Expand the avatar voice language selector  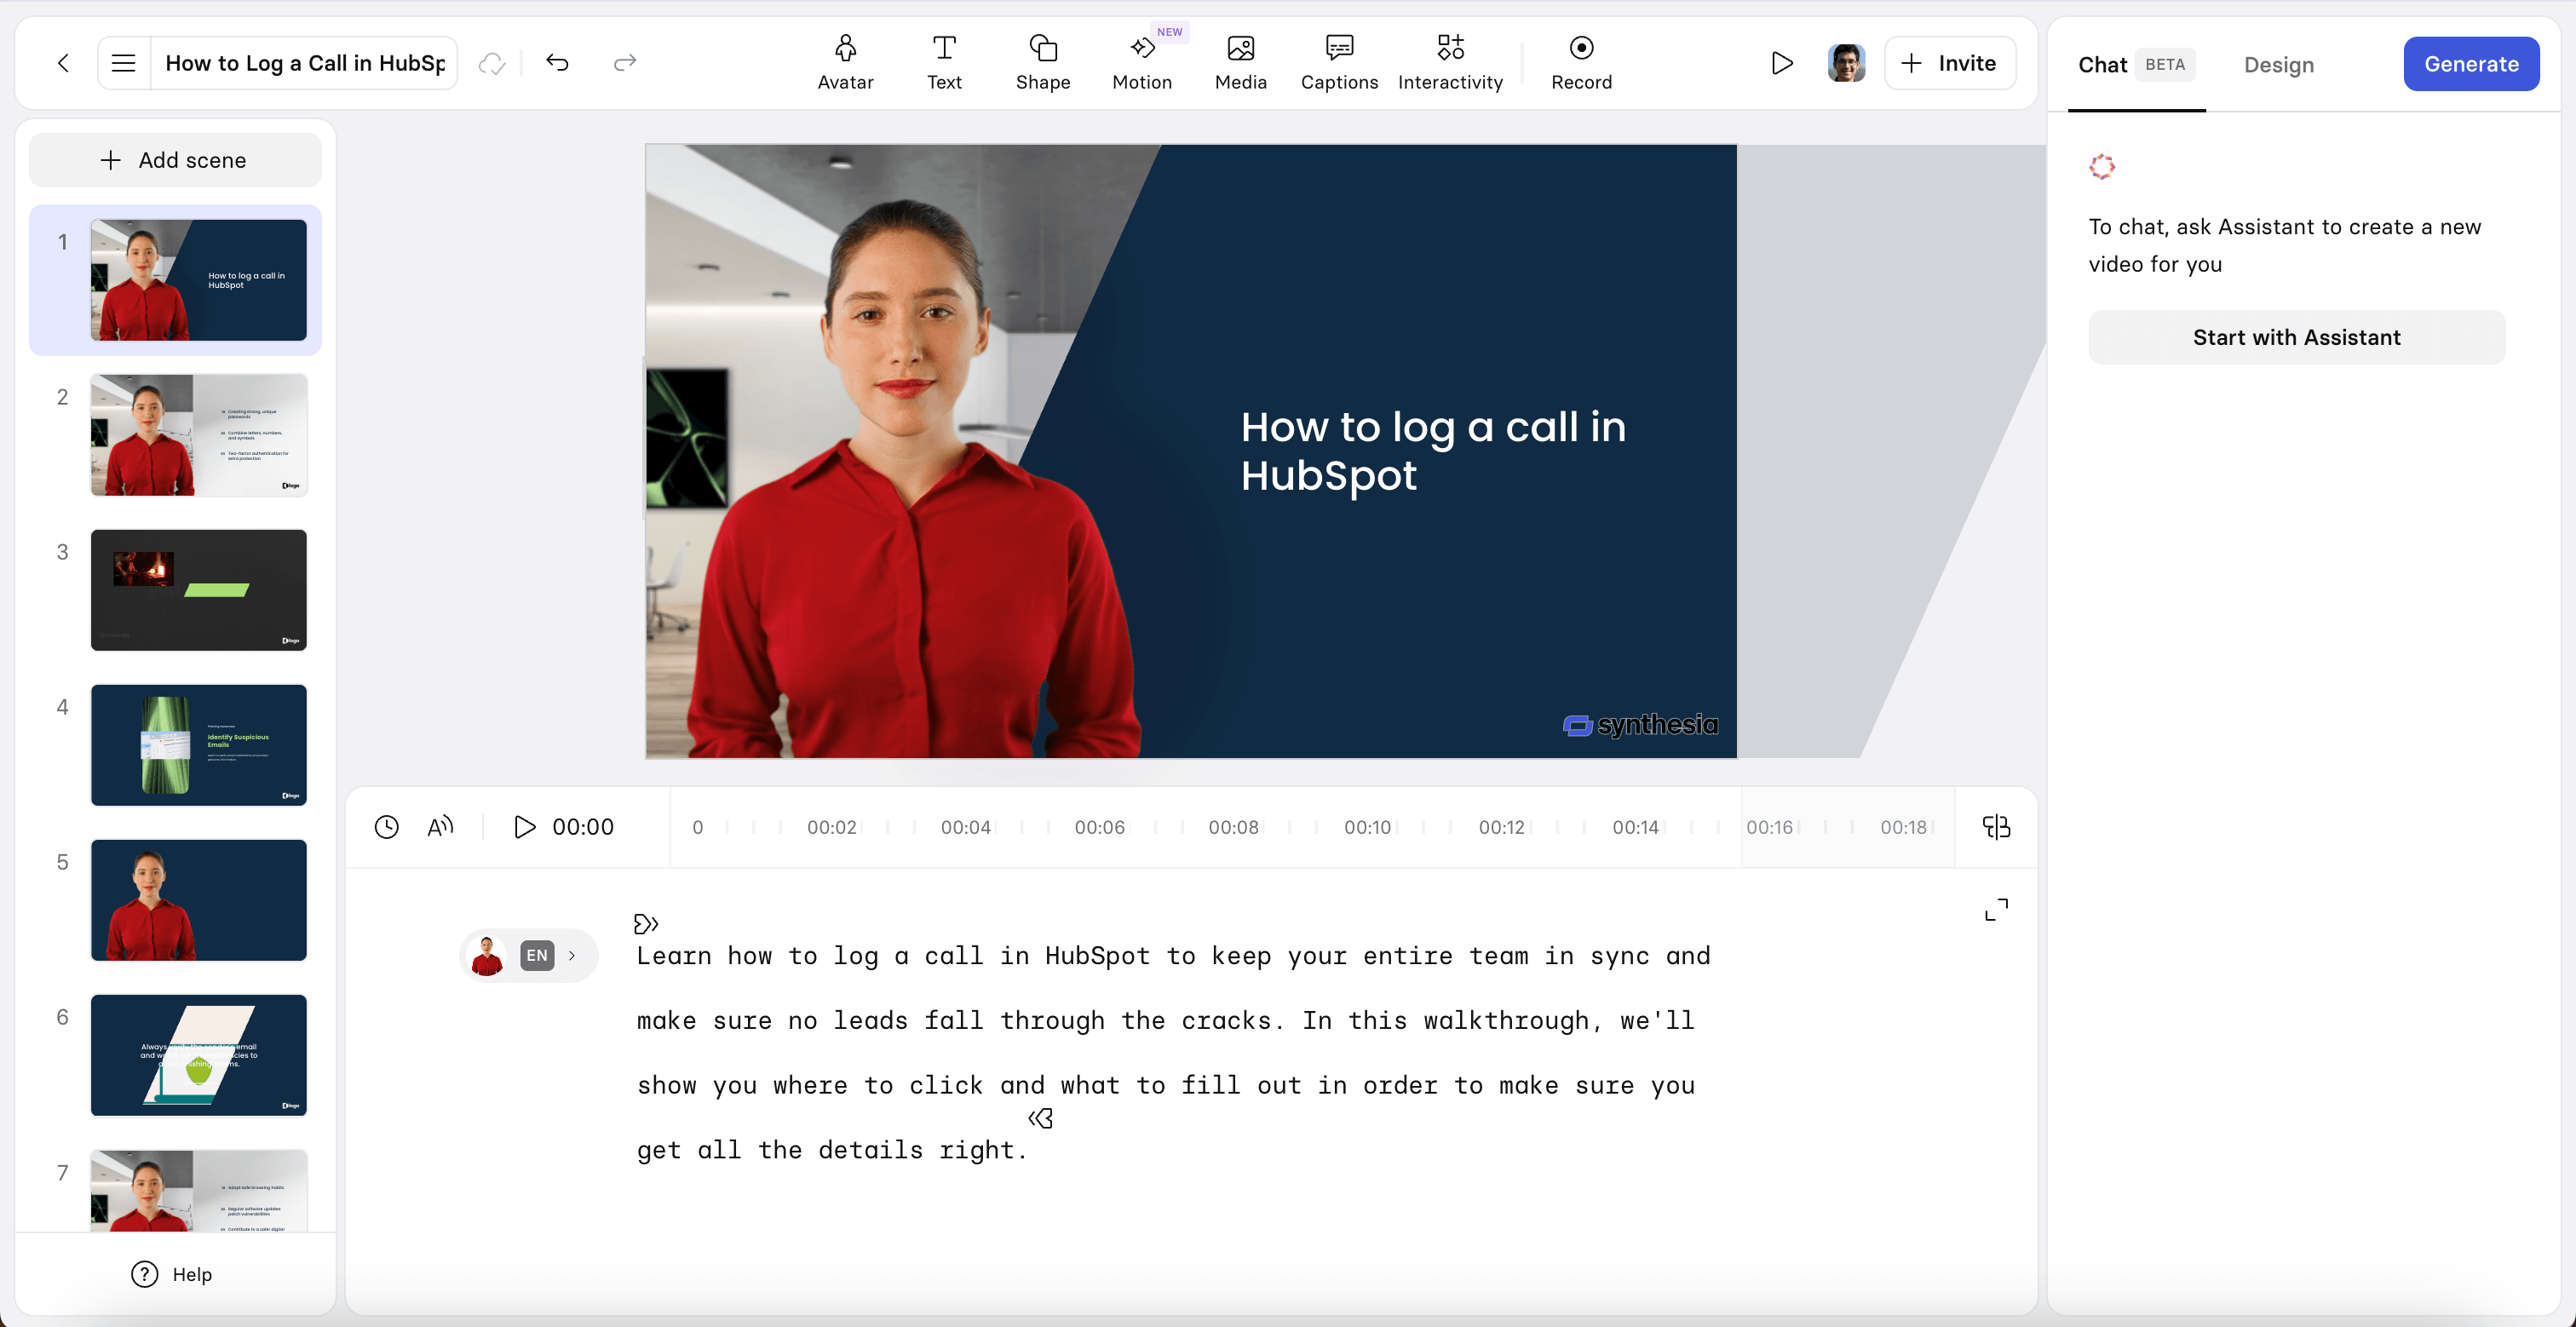click(529, 955)
